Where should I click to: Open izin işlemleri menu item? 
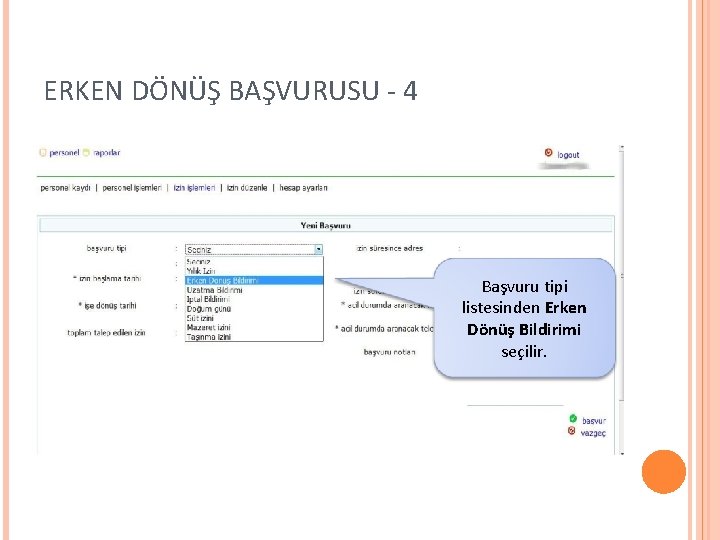(194, 188)
